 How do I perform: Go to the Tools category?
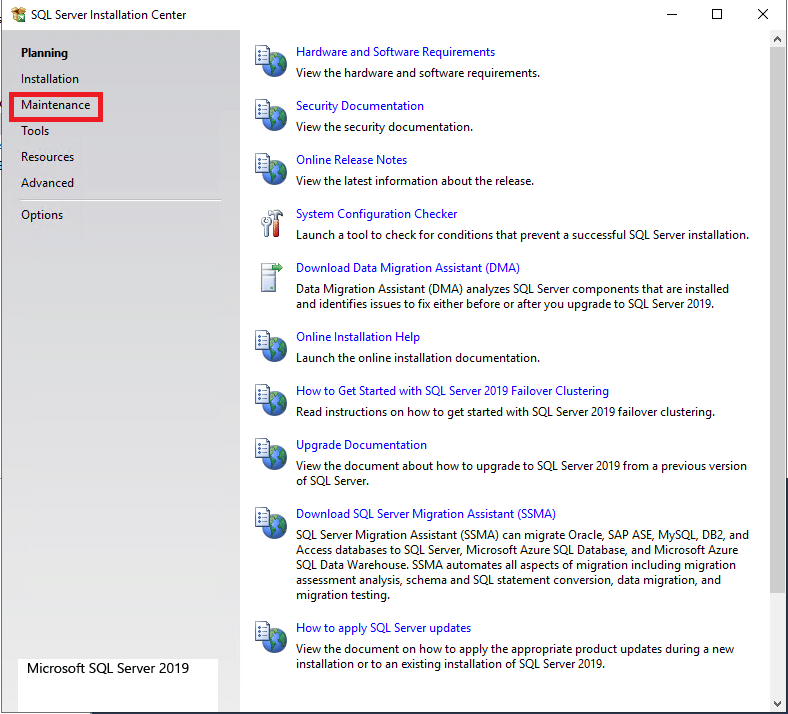point(35,131)
